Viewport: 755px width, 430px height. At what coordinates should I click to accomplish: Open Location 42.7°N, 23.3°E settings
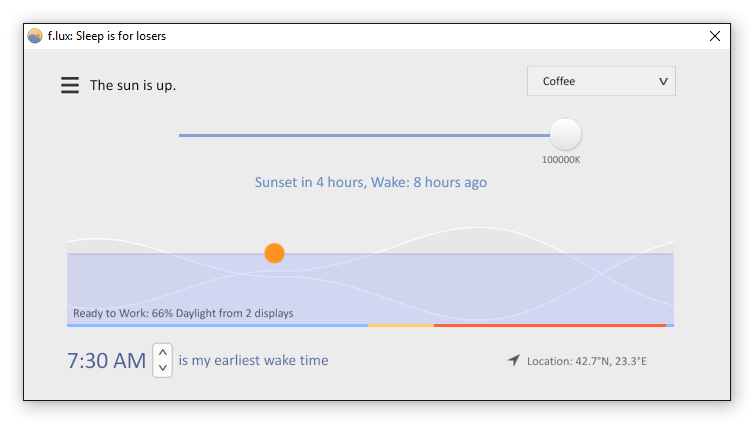pyautogui.click(x=586, y=361)
